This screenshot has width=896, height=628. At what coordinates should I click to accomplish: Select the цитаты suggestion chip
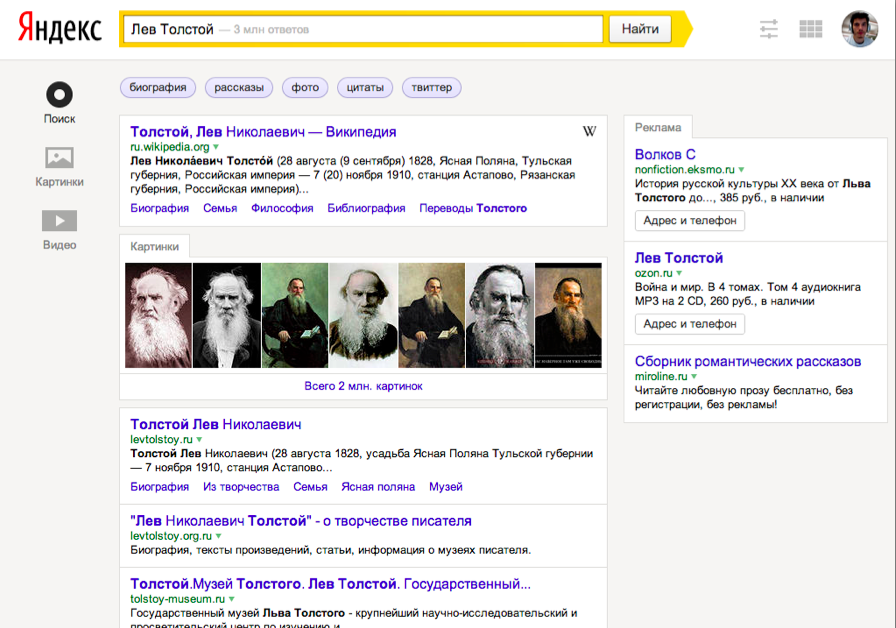(x=365, y=87)
